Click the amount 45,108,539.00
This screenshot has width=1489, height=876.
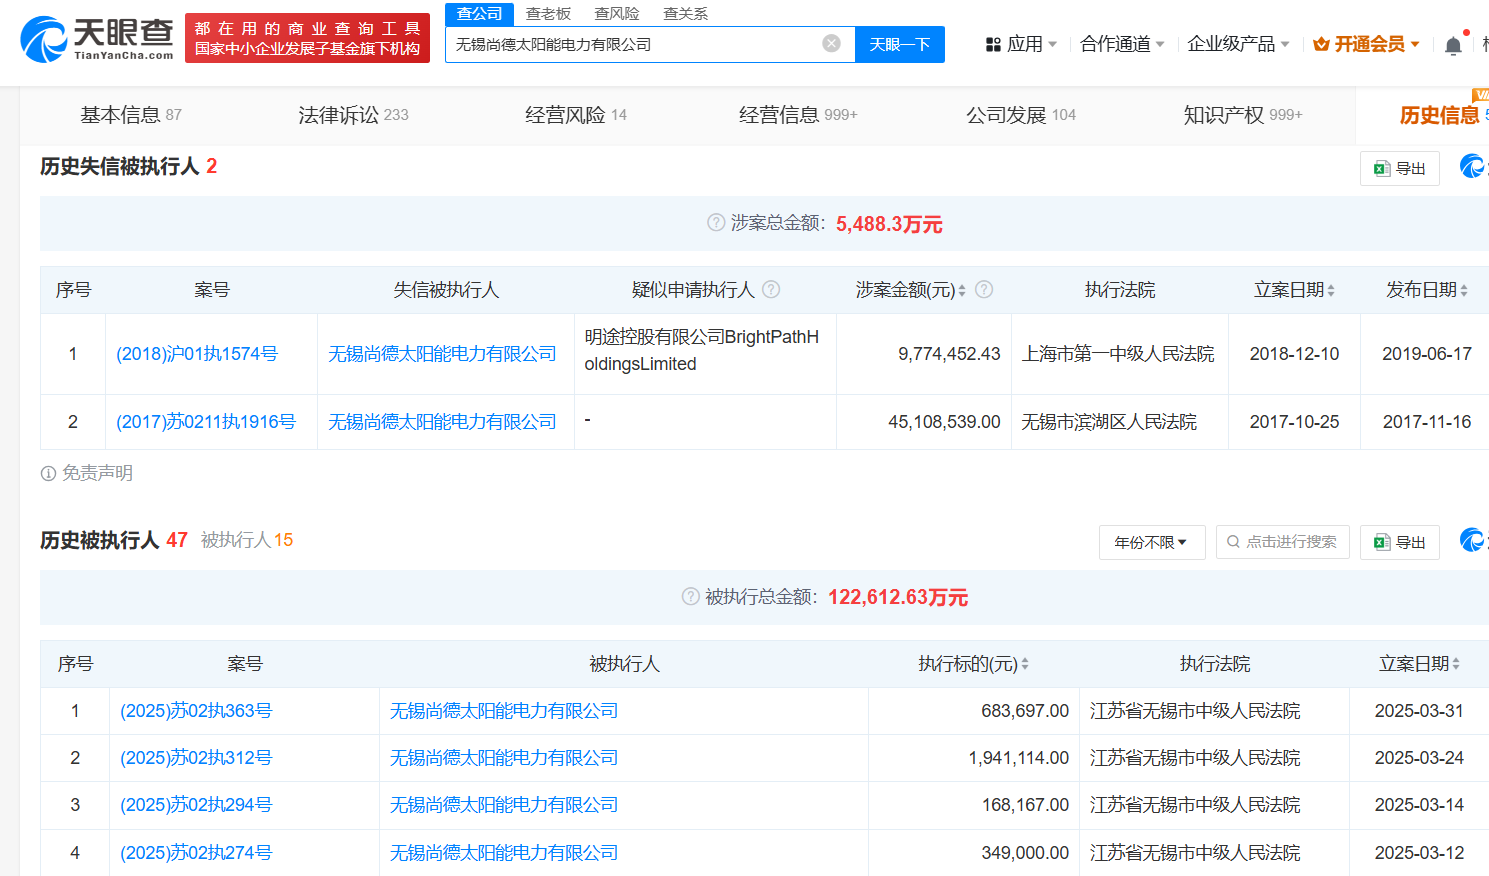click(x=944, y=422)
